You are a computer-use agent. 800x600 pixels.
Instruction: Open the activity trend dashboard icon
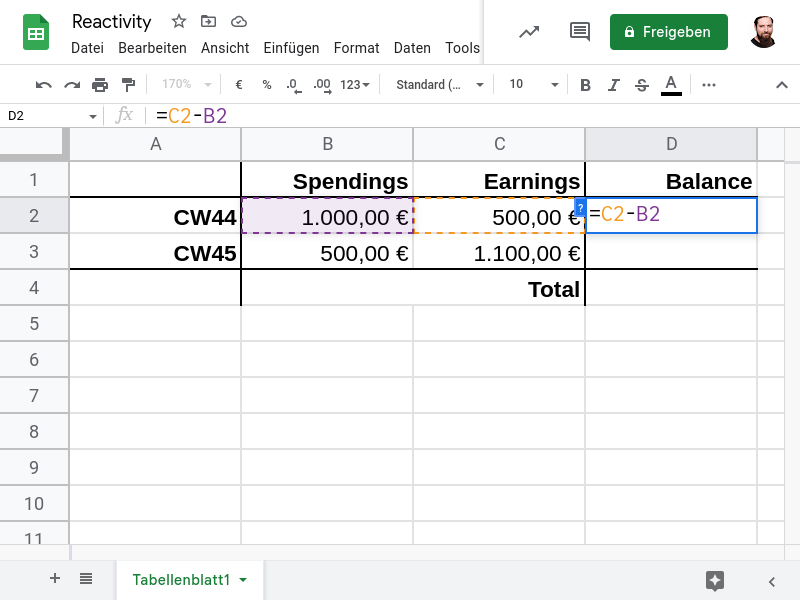pos(529,32)
